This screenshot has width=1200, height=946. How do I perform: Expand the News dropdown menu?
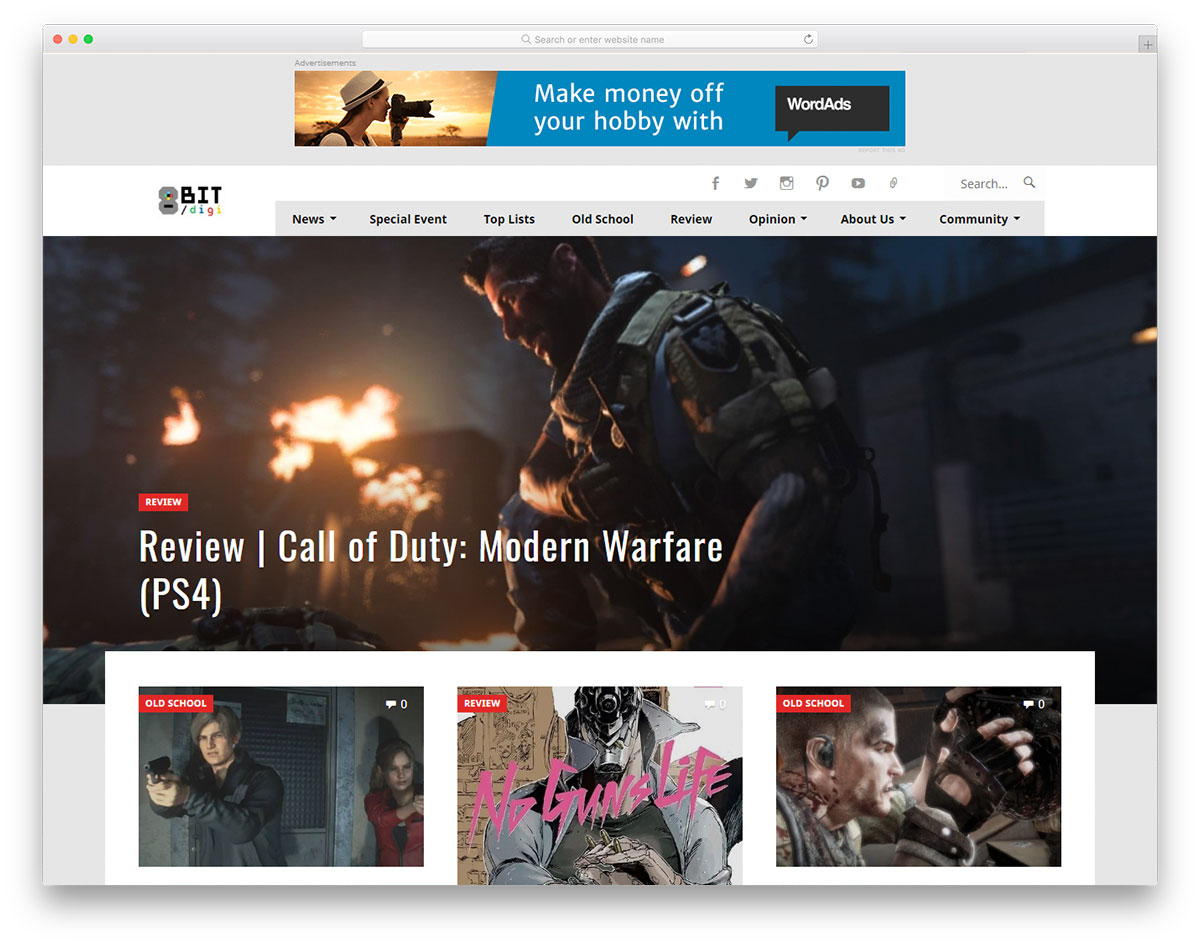tap(314, 219)
